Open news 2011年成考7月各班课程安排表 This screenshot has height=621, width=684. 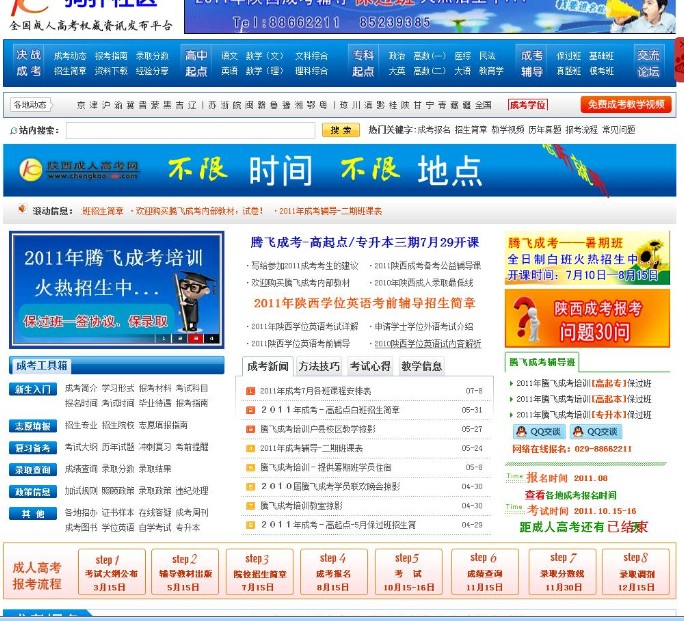point(315,391)
